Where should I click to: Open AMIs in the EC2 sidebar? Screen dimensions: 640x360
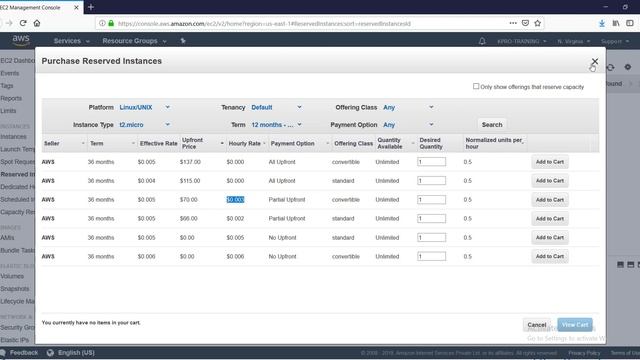tap(7, 238)
